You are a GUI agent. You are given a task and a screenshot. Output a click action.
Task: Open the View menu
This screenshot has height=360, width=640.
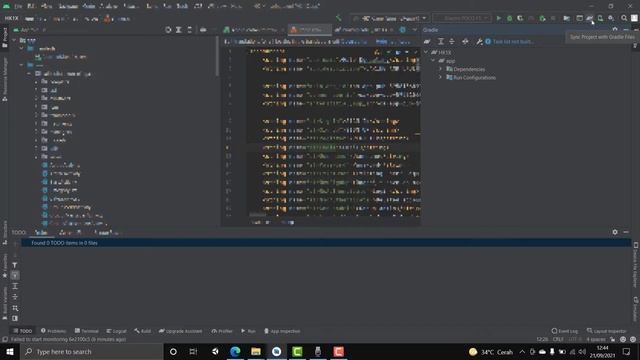pos(47,6)
